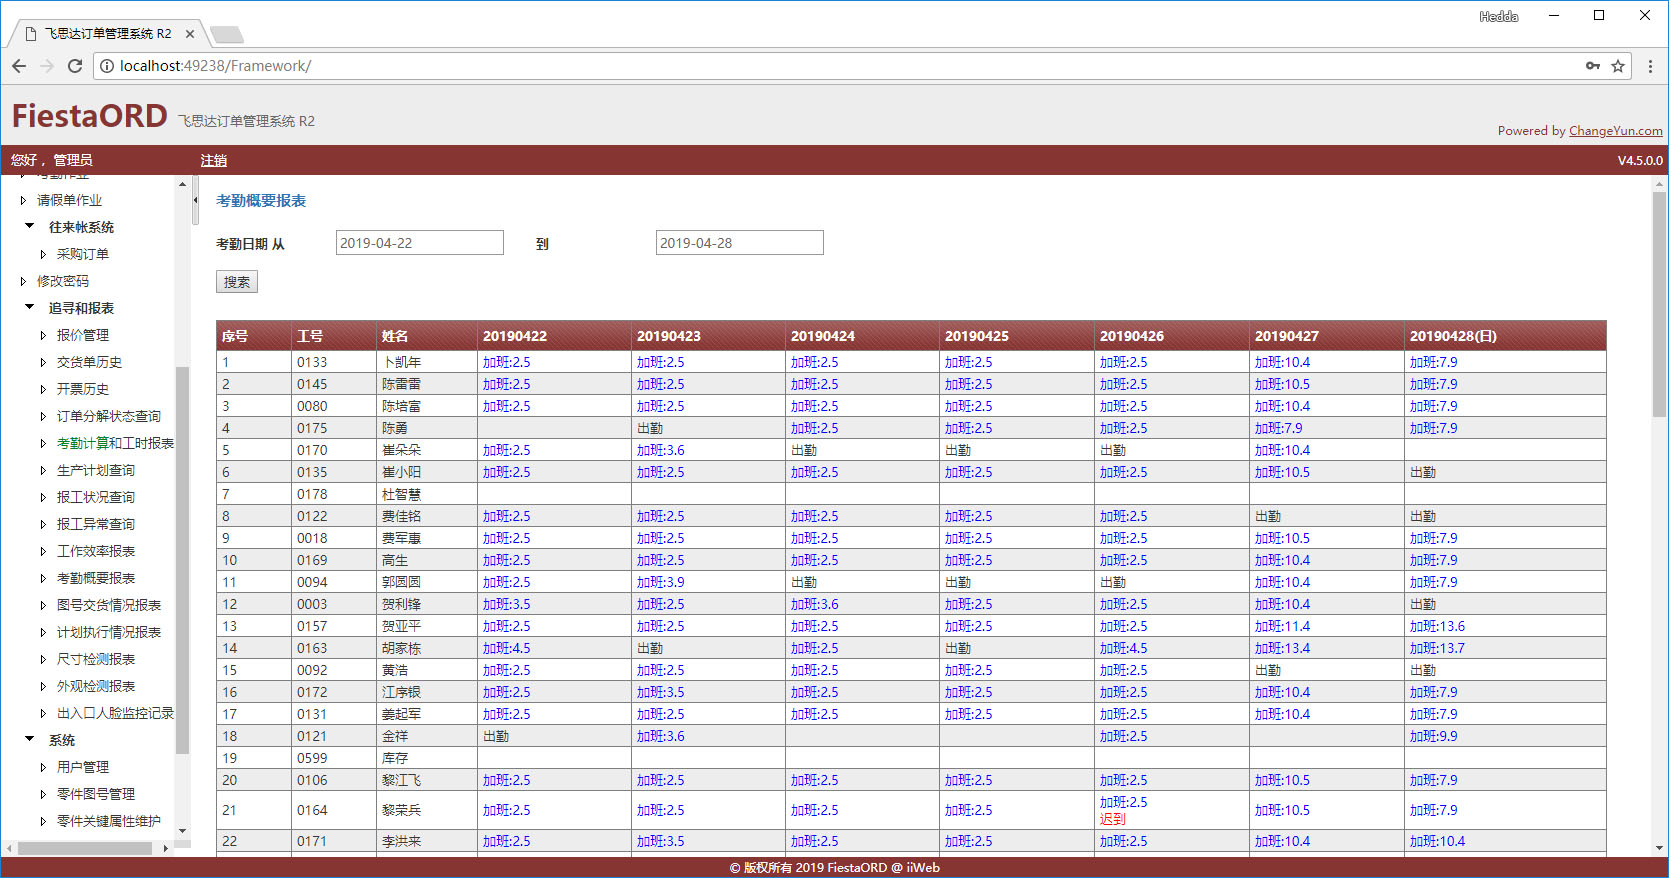Bookmark this page with the star icon
The height and width of the screenshot is (878, 1669).
[x=1618, y=66]
